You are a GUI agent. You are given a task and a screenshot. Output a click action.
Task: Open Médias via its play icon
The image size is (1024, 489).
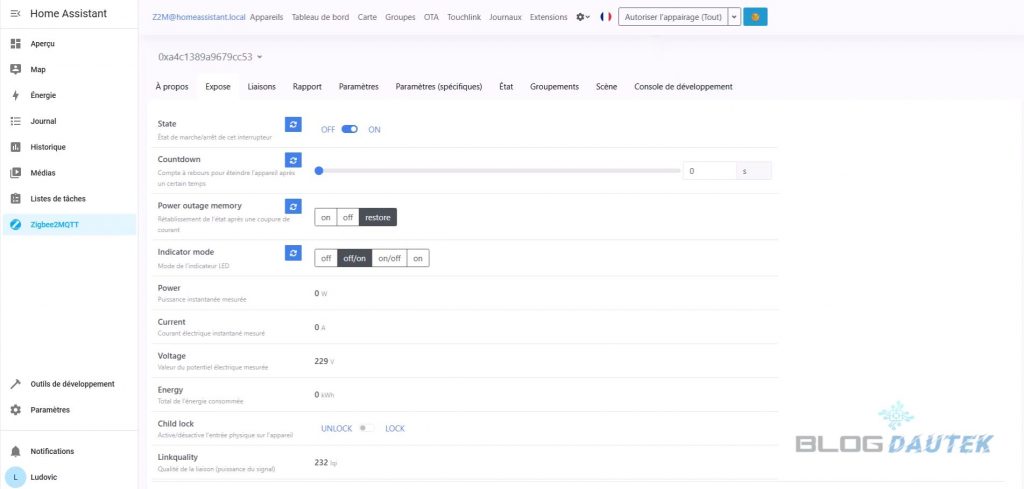15,172
